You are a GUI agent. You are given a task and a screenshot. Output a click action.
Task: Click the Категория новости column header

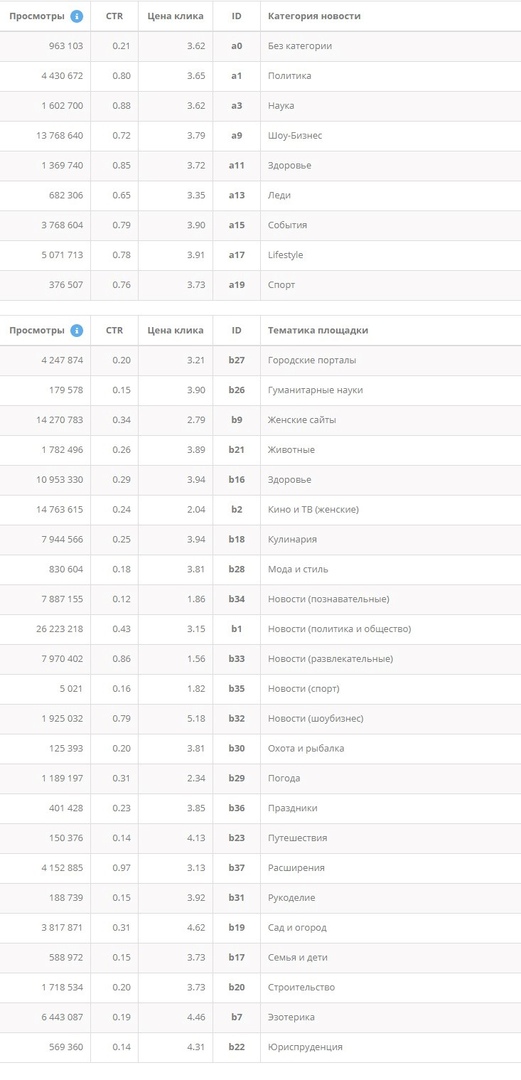pyautogui.click(x=314, y=16)
